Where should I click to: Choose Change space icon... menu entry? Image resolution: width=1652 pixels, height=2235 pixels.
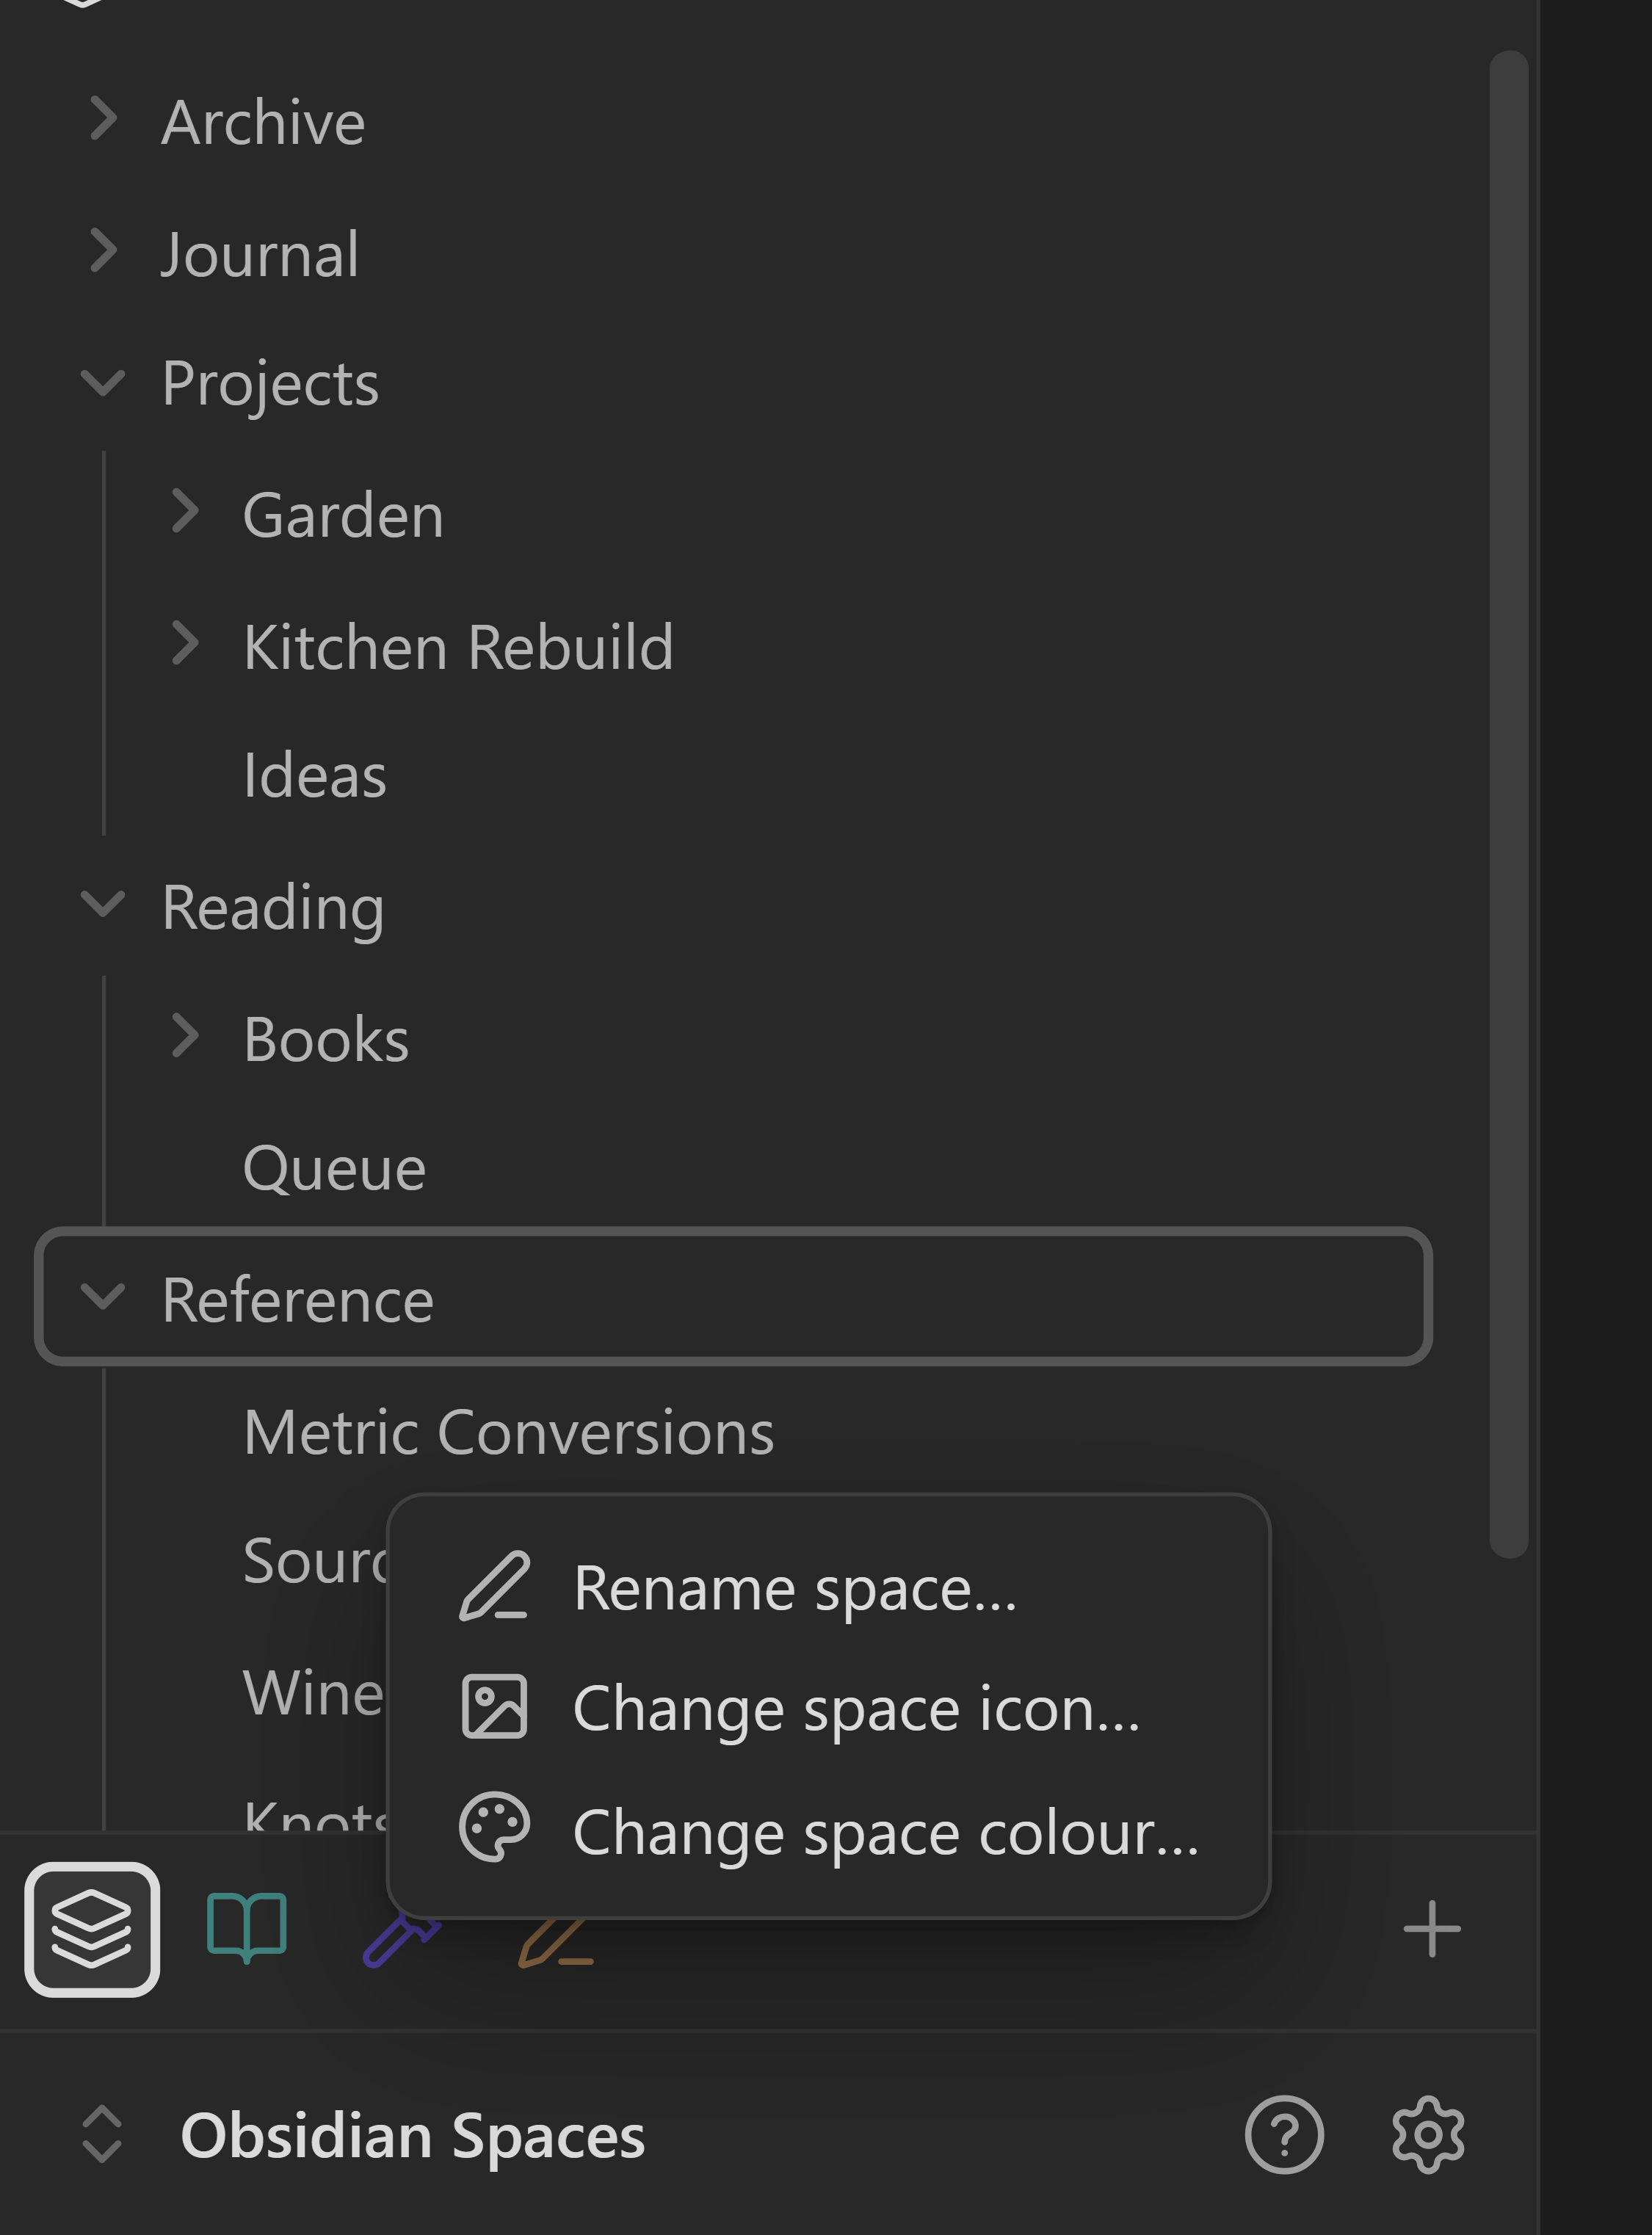point(828,1708)
